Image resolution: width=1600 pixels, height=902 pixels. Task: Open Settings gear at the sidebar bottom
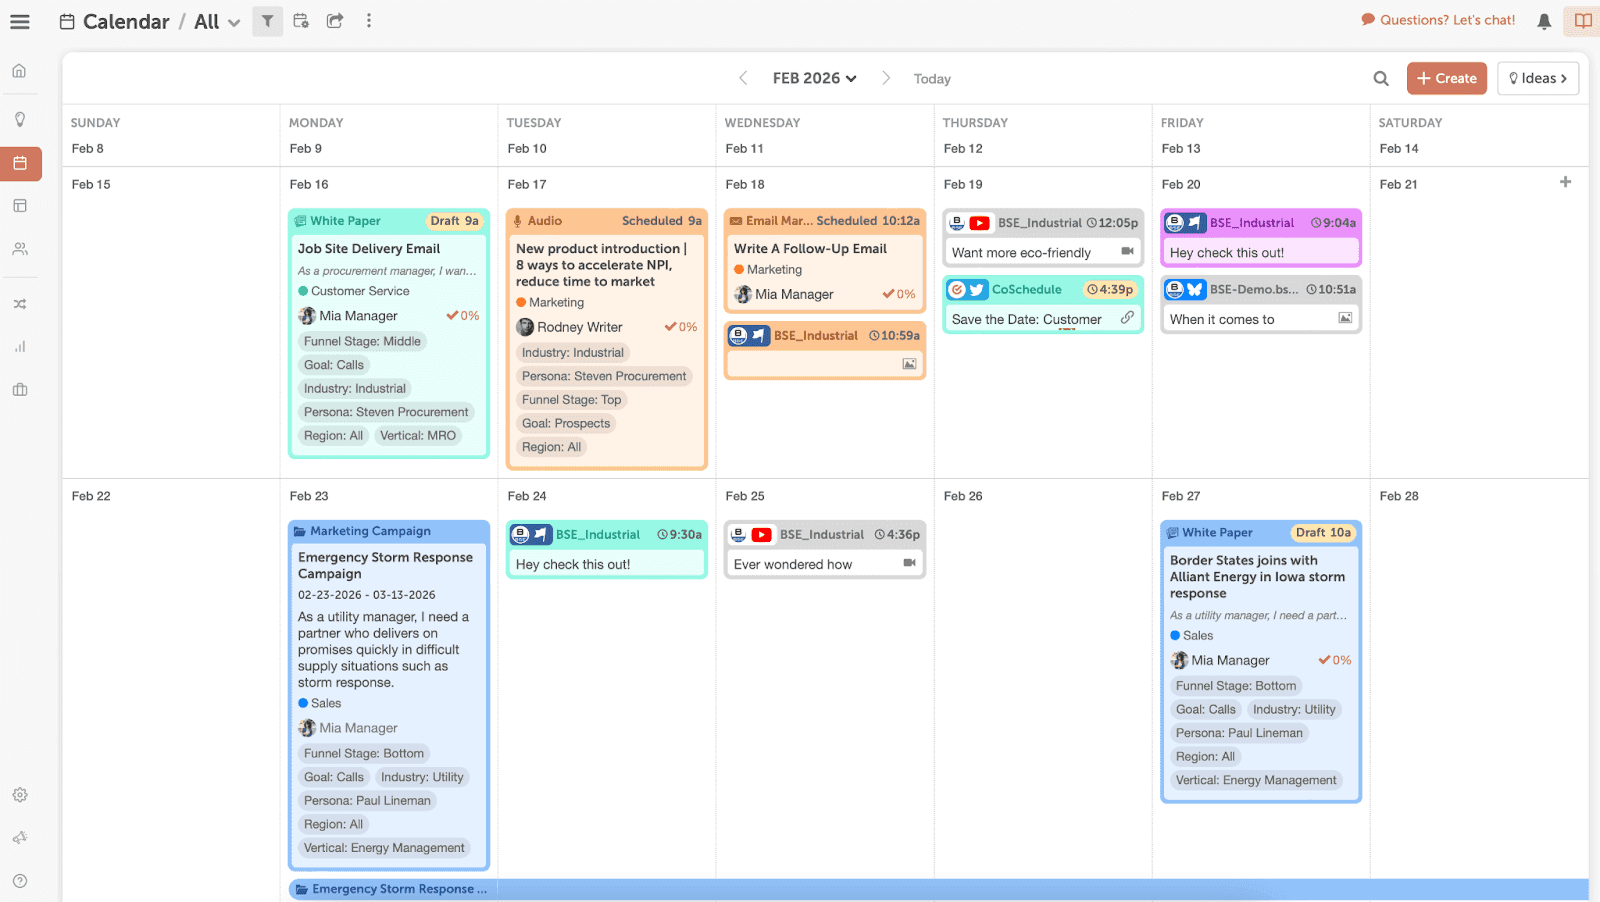[20, 794]
